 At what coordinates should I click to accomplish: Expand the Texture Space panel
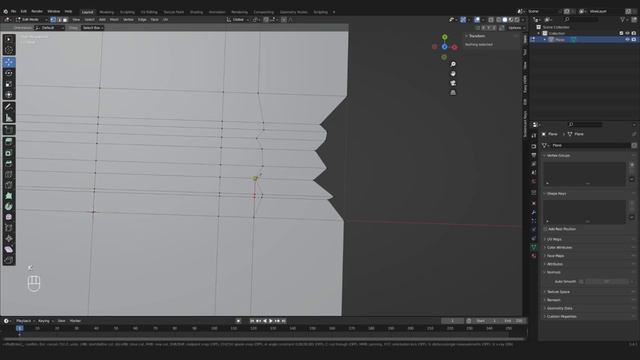point(558,291)
